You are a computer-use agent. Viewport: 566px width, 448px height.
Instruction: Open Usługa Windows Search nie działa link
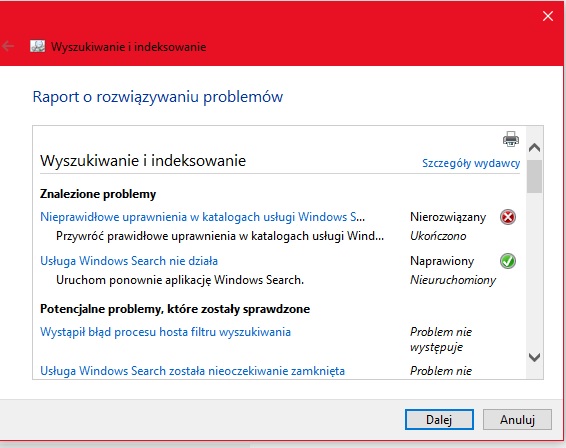click(129, 261)
